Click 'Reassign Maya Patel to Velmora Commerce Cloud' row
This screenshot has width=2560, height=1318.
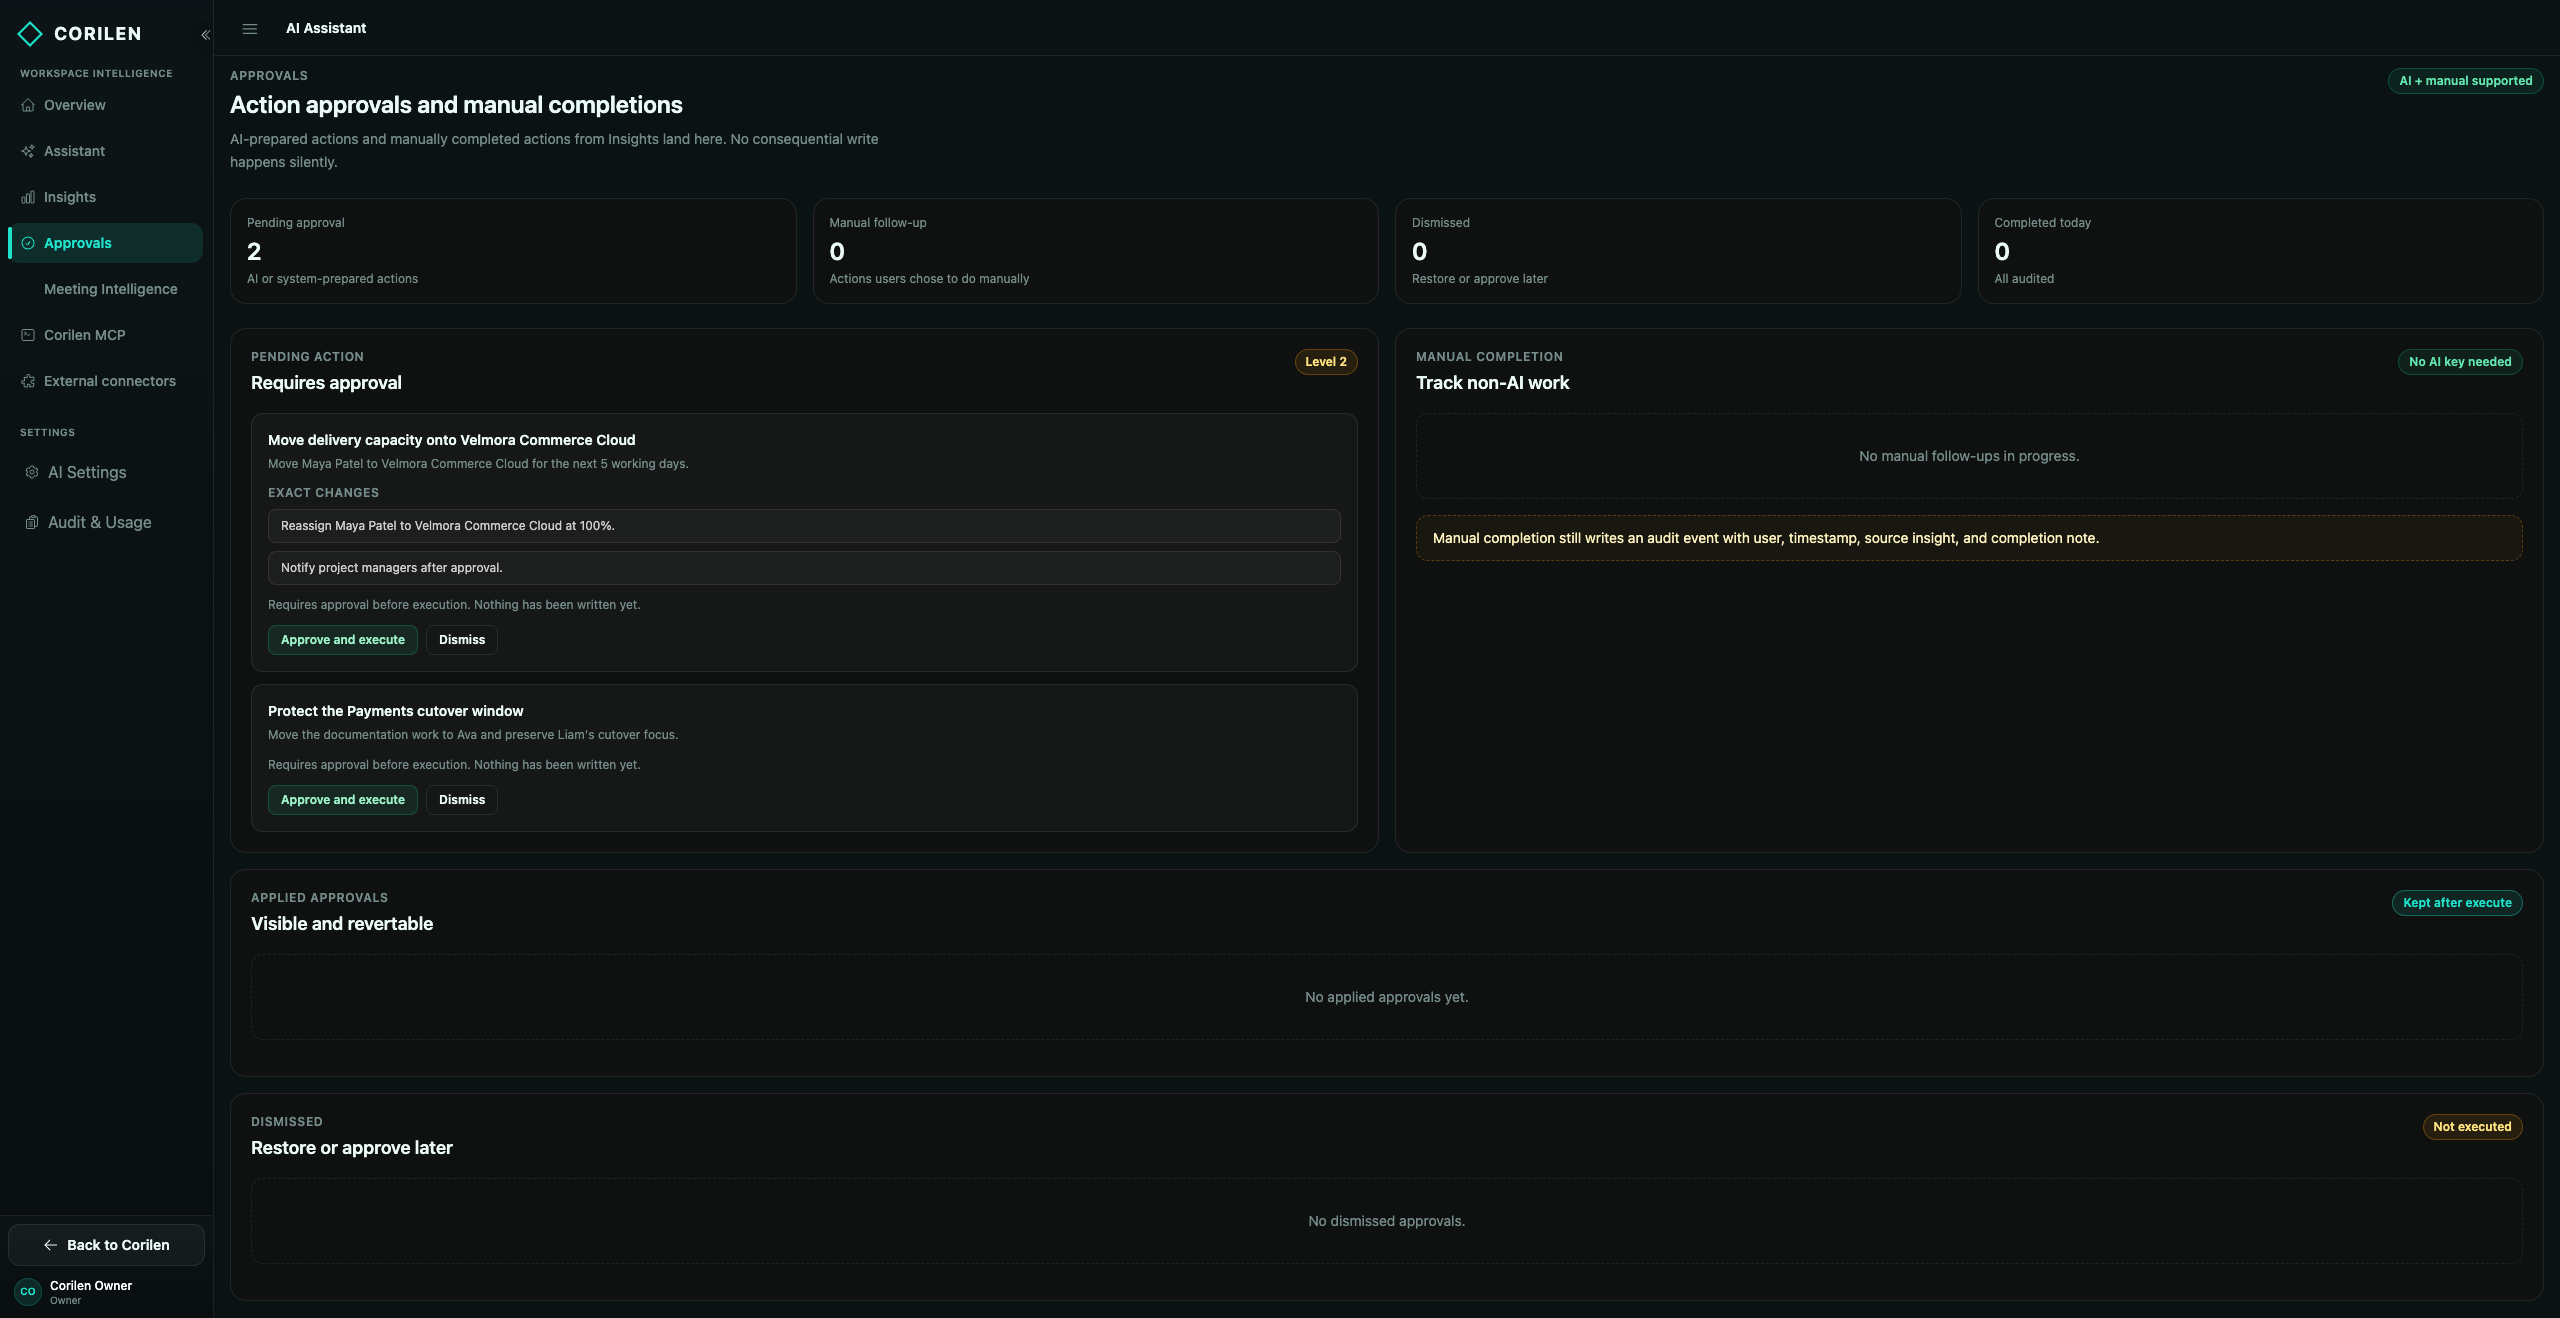(x=804, y=526)
